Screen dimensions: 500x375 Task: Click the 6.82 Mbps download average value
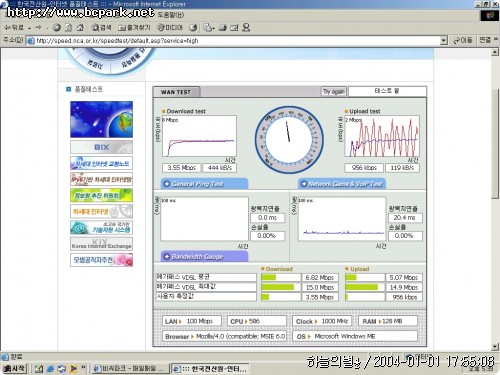coord(320,278)
